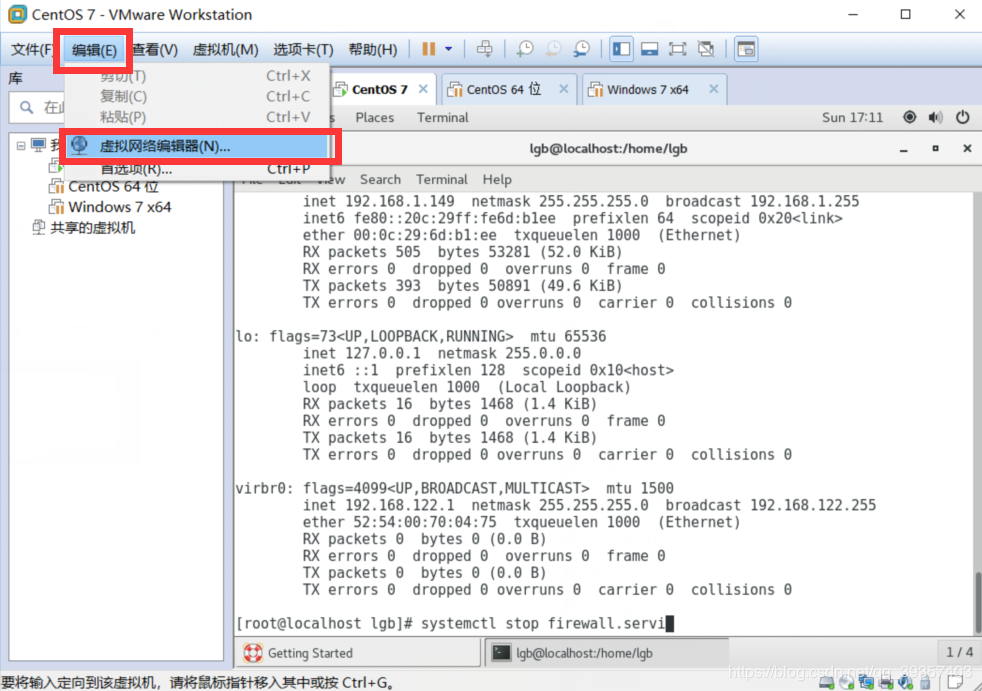Select Windows 7 x64 in the library tree
Viewport: 982px width, 691px height.
(x=120, y=207)
